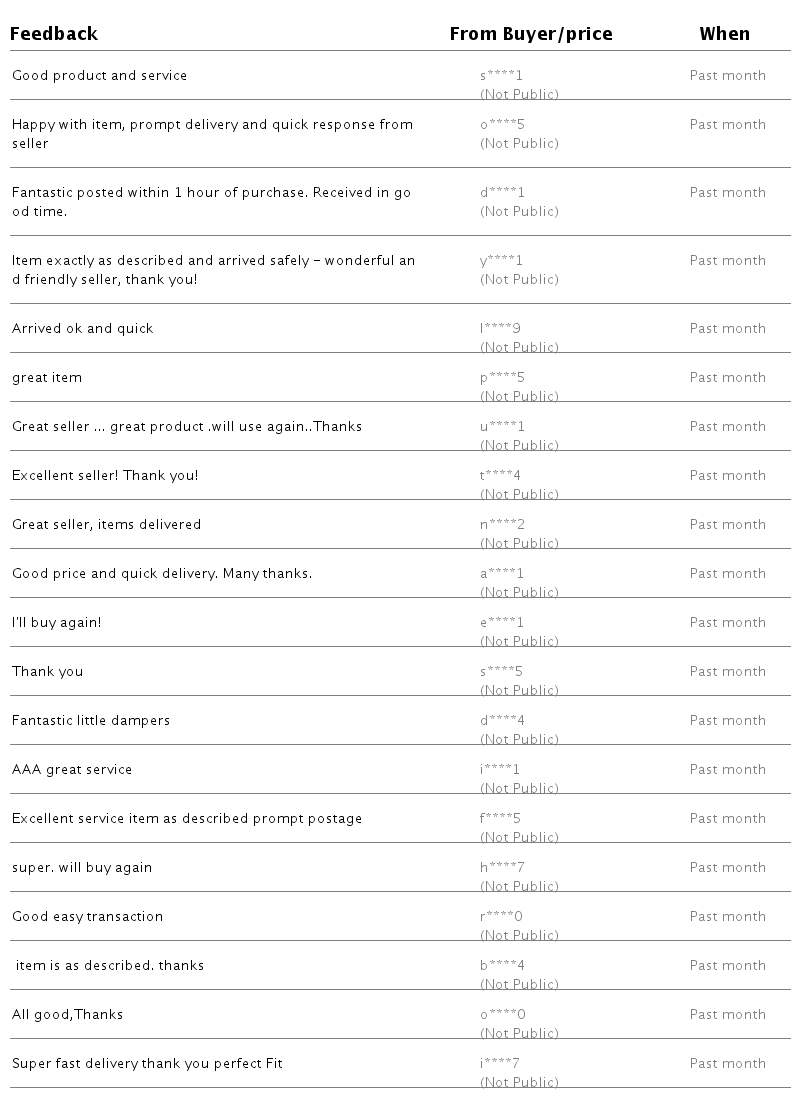Select the "I'll buy again!" comment
The height and width of the screenshot is (1107, 800).
tap(56, 622)
